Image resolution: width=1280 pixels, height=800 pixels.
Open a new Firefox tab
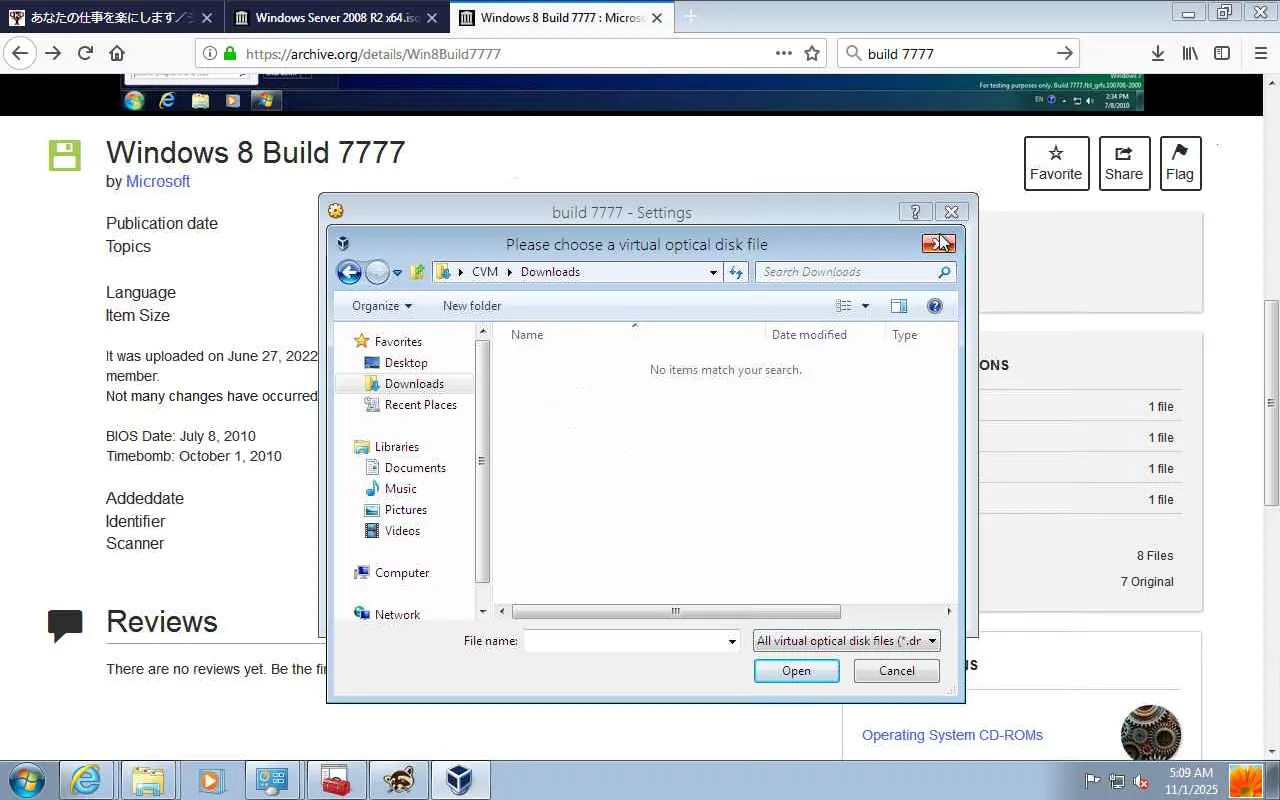pyautogui.click(x=690, y=17)
